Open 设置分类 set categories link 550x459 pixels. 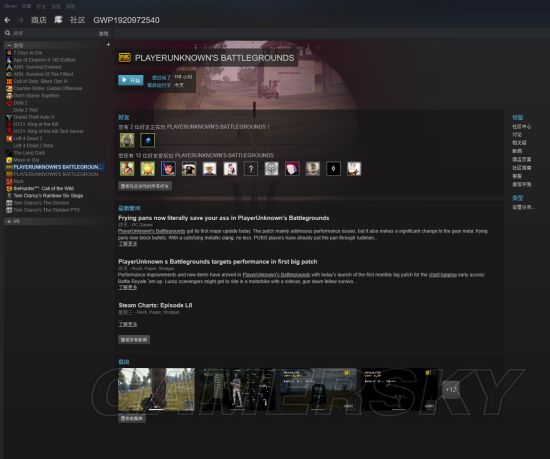[x=523, y=207]
